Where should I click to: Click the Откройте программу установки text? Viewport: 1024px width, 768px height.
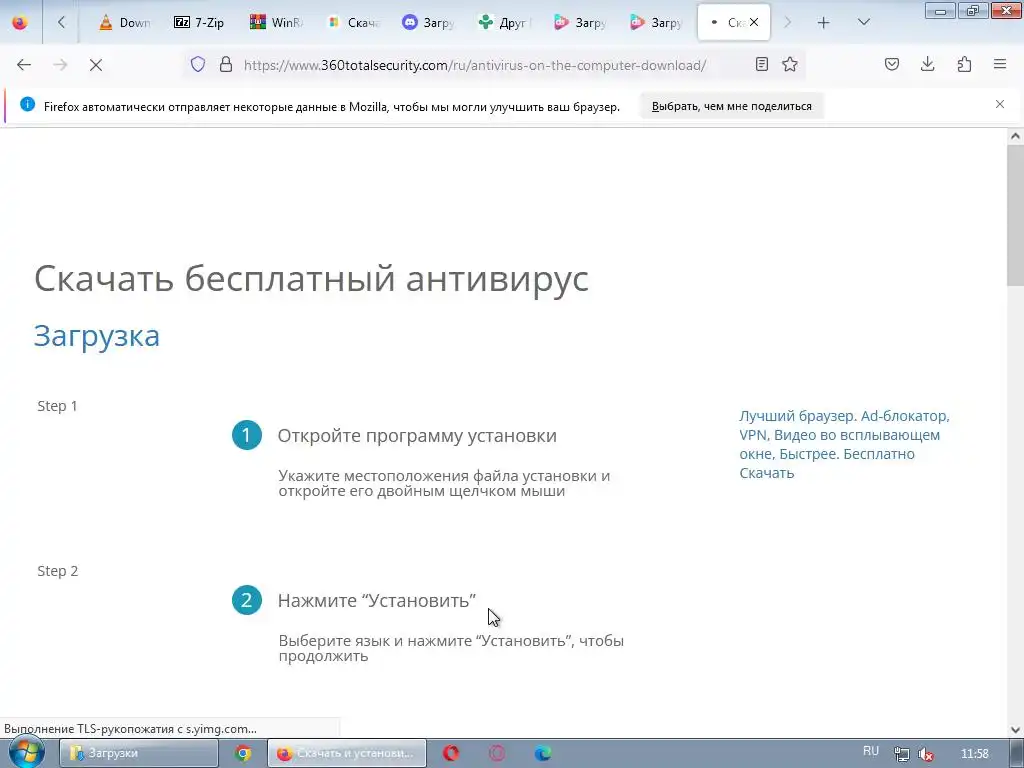[417, 436]
